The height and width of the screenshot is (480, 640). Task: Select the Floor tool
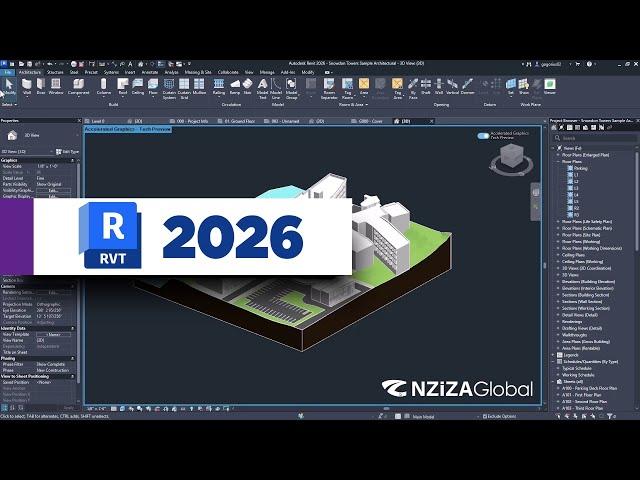(x=153, y=87)
